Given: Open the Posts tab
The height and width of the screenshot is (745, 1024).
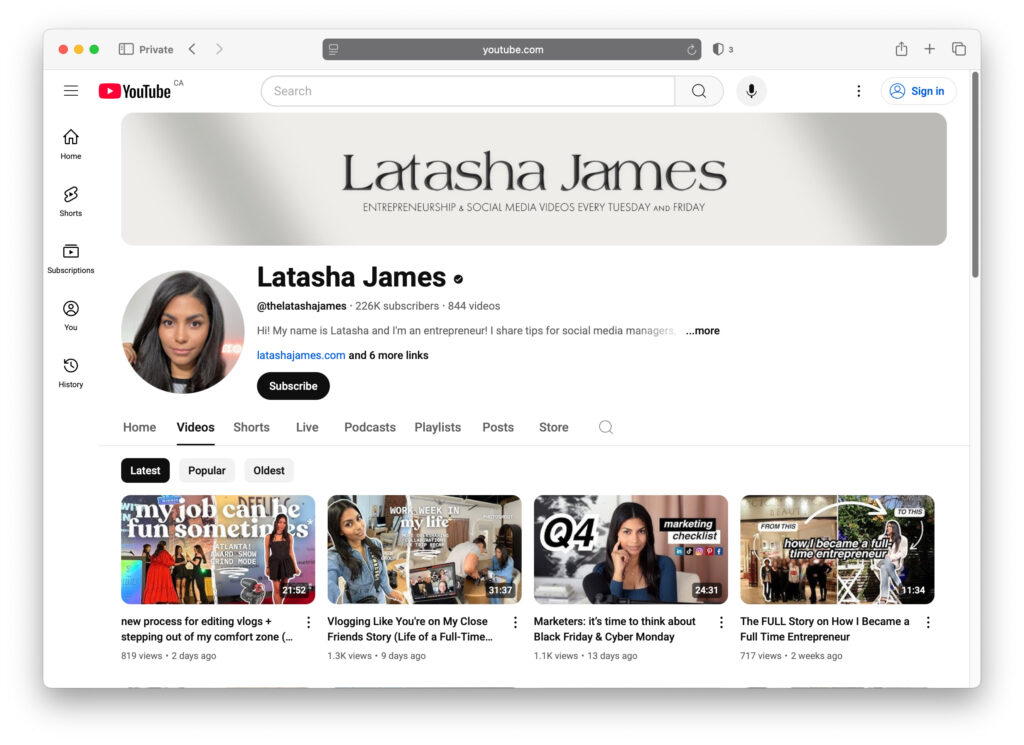Looking at the screenshot, I should point(498,427).
